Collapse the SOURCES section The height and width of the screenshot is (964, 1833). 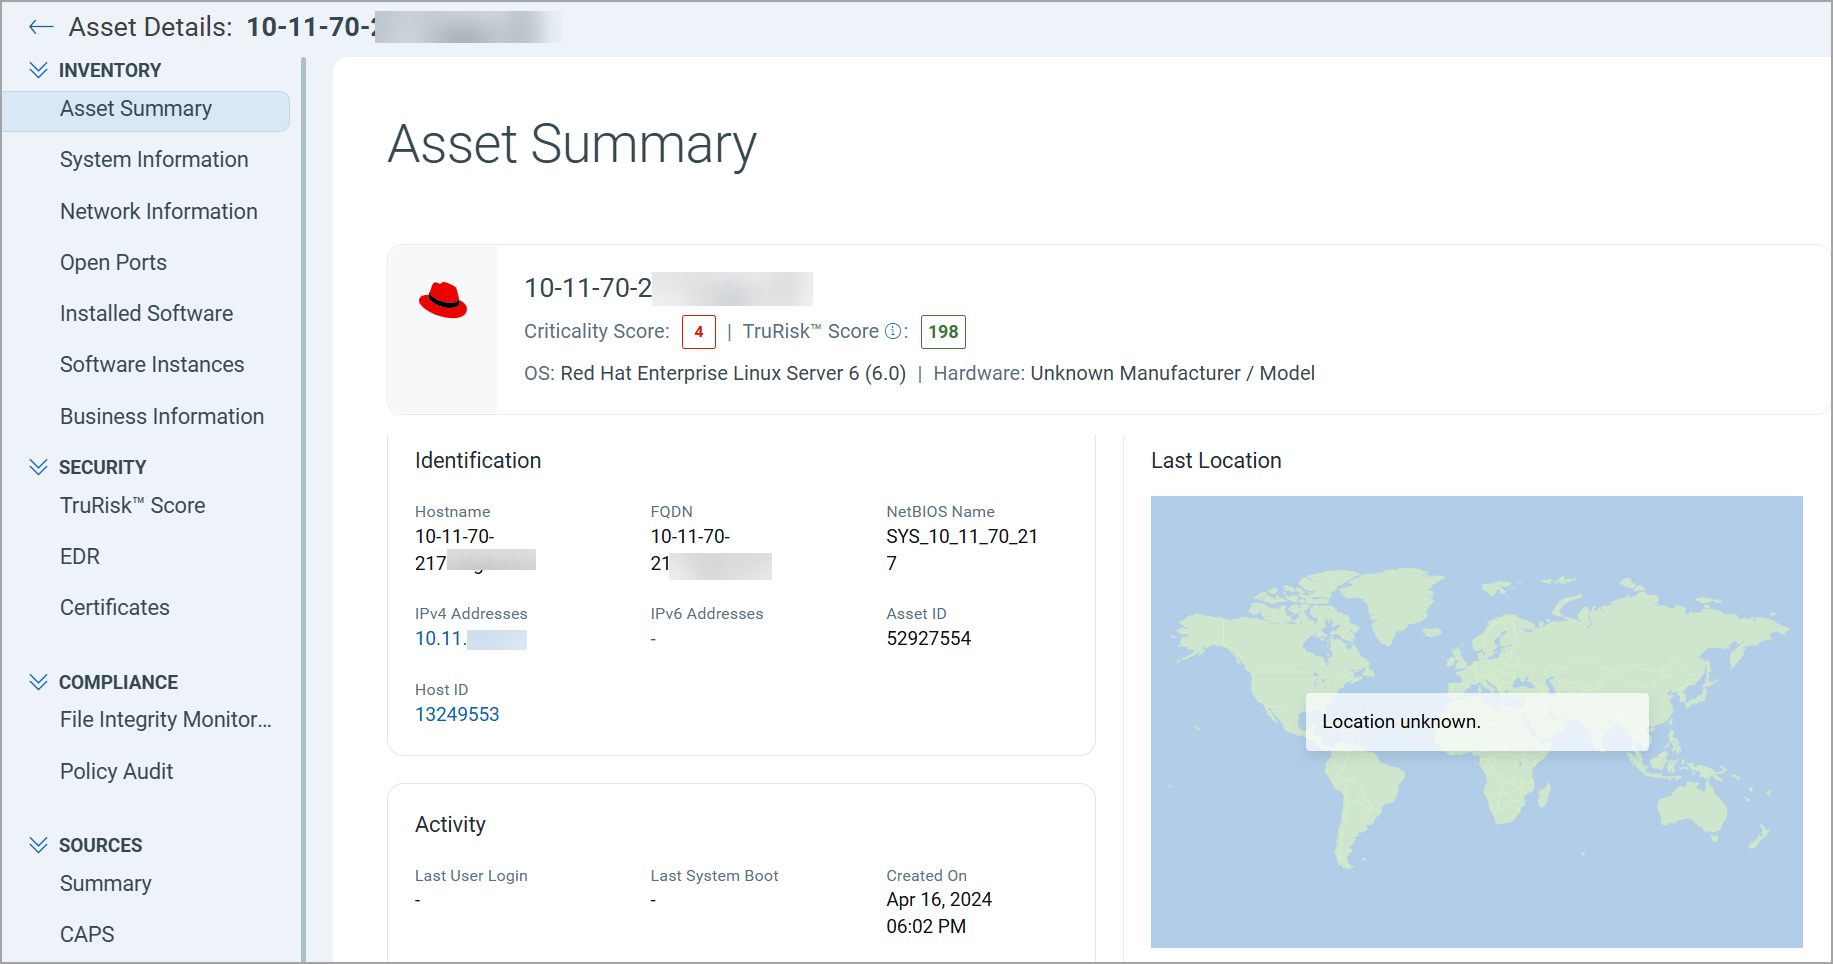point(38,844)
